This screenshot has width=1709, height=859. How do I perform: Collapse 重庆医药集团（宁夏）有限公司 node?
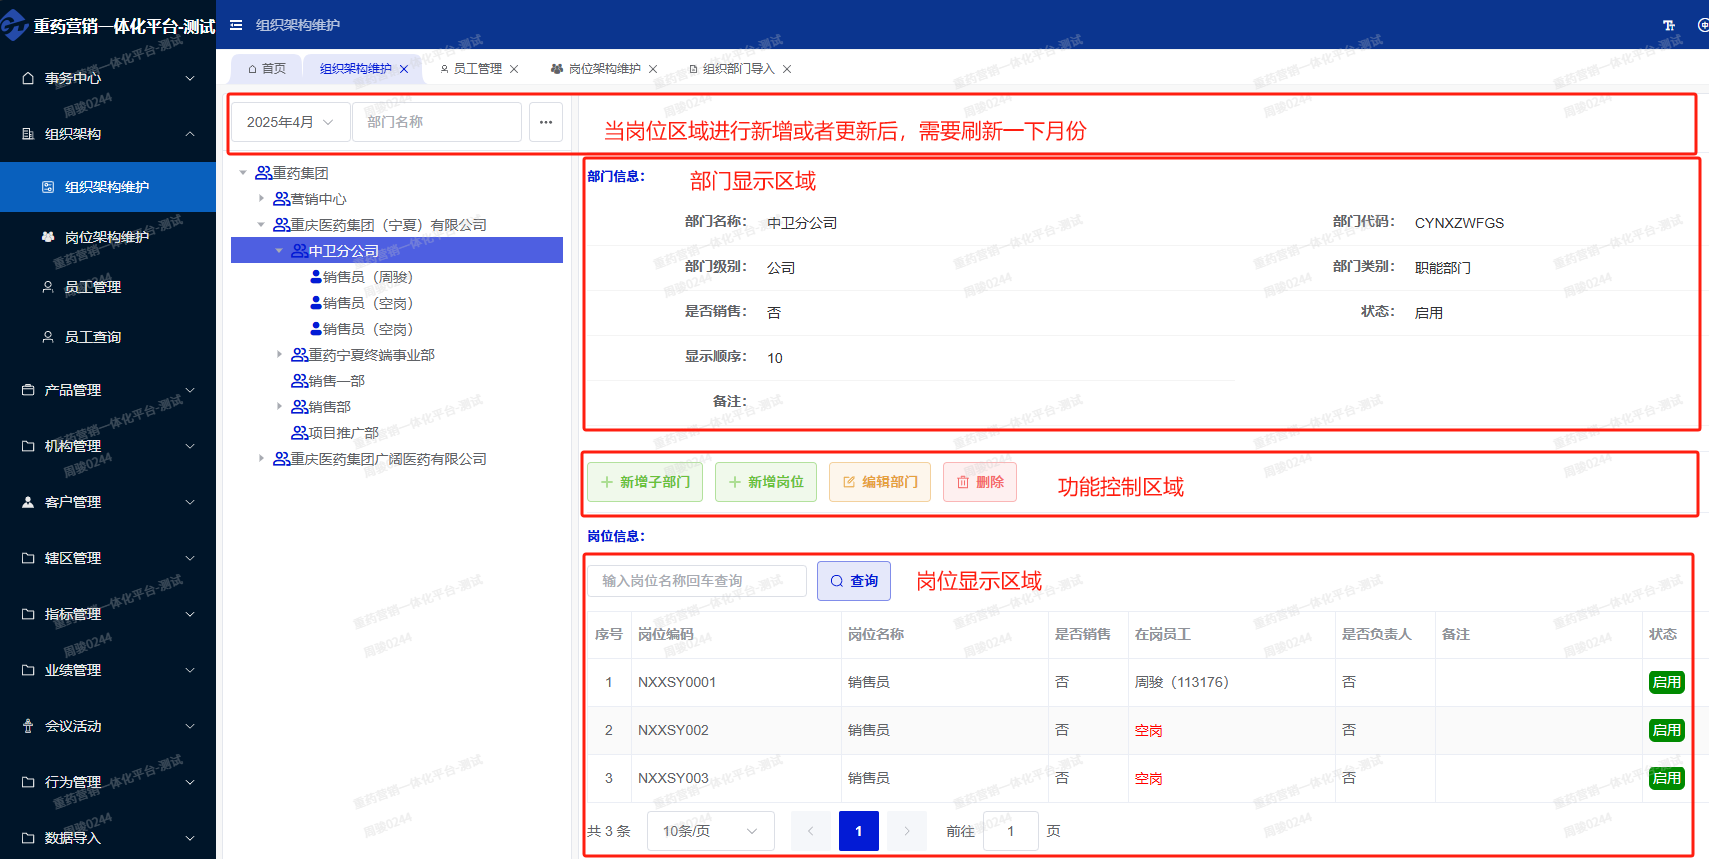[x=261, y=225]
